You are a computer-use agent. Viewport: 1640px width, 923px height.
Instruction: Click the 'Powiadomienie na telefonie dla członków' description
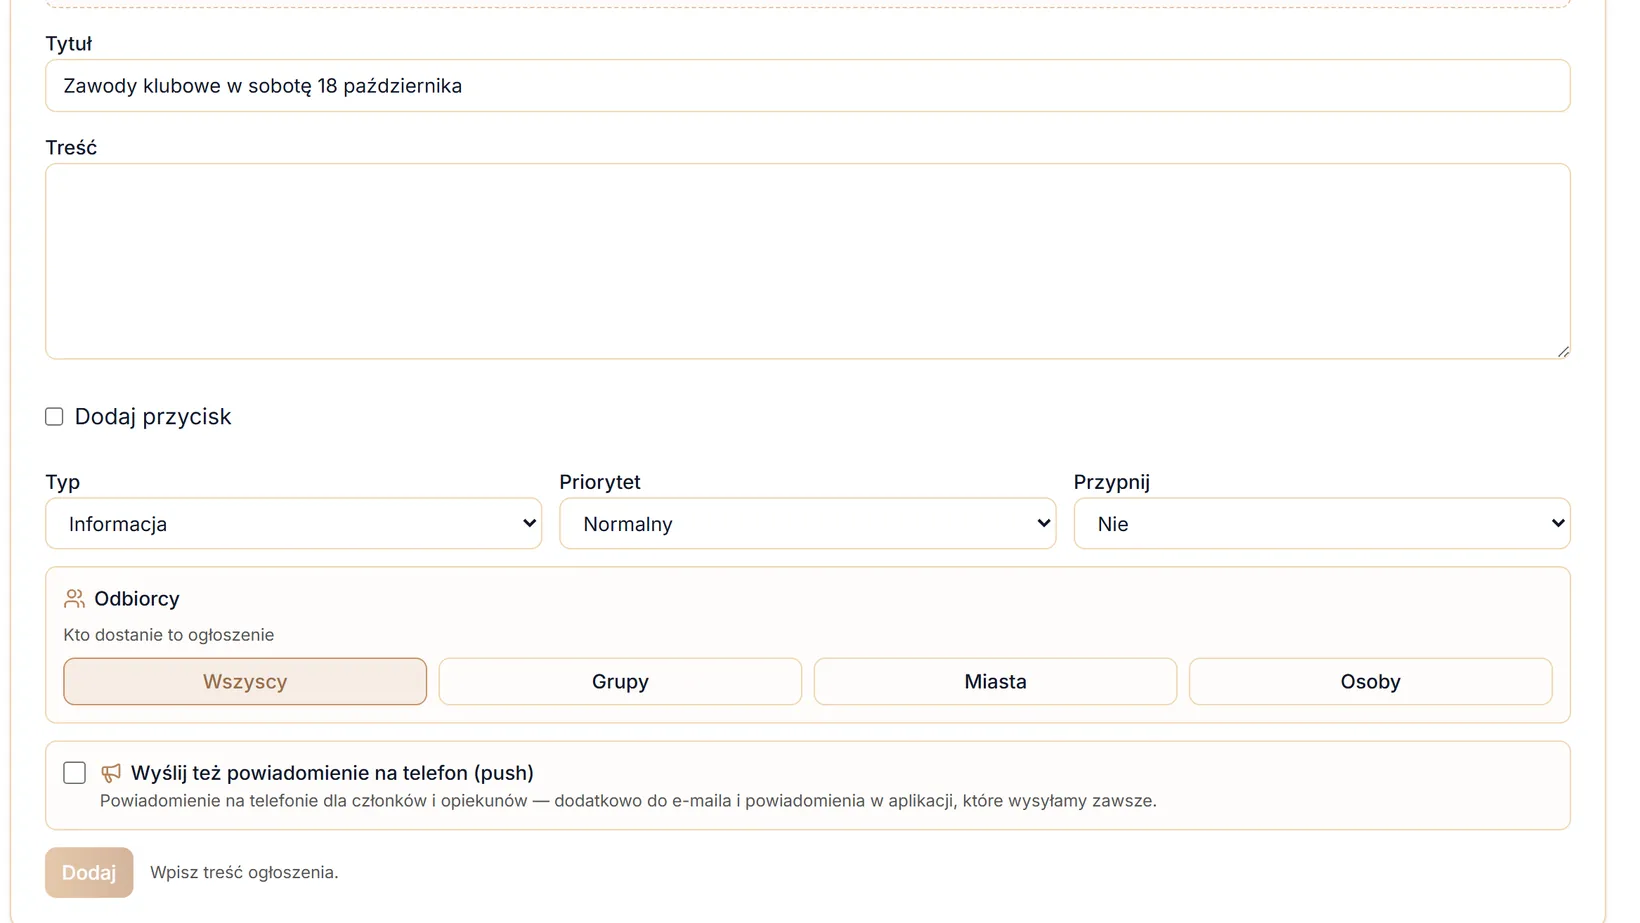coord(628,801)
